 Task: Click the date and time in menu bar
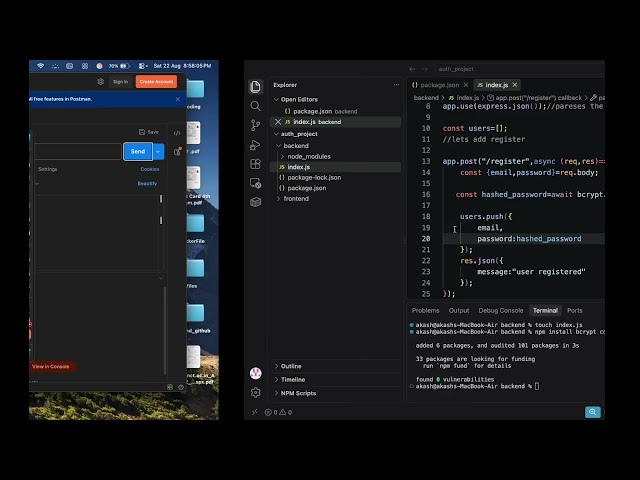click(x=182, y=66)
